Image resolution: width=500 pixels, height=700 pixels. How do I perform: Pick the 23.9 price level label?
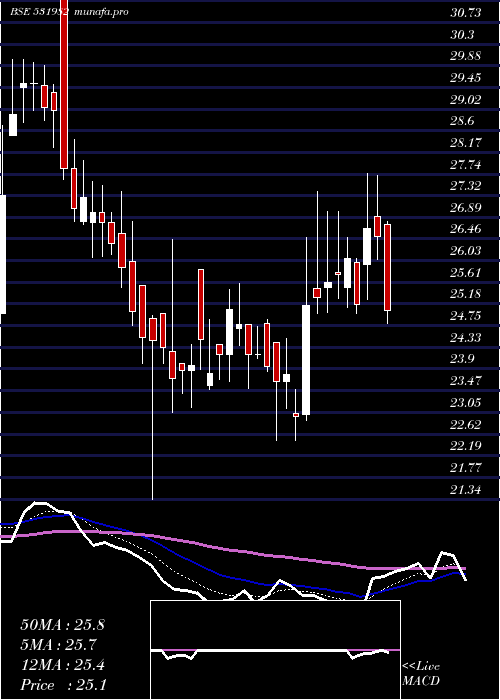[x=462, y=359]
